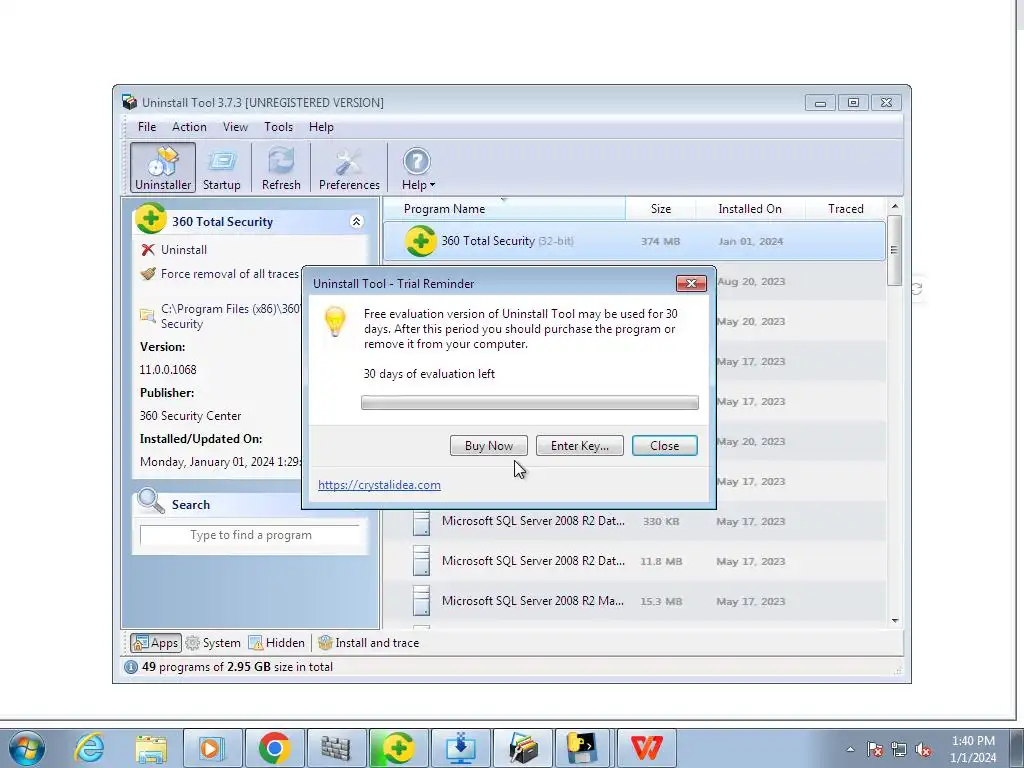Screen dimensions: 1024x768
Task: Switch to the Hidden tab
Action: pyautogui.click(x=276, y=643)
